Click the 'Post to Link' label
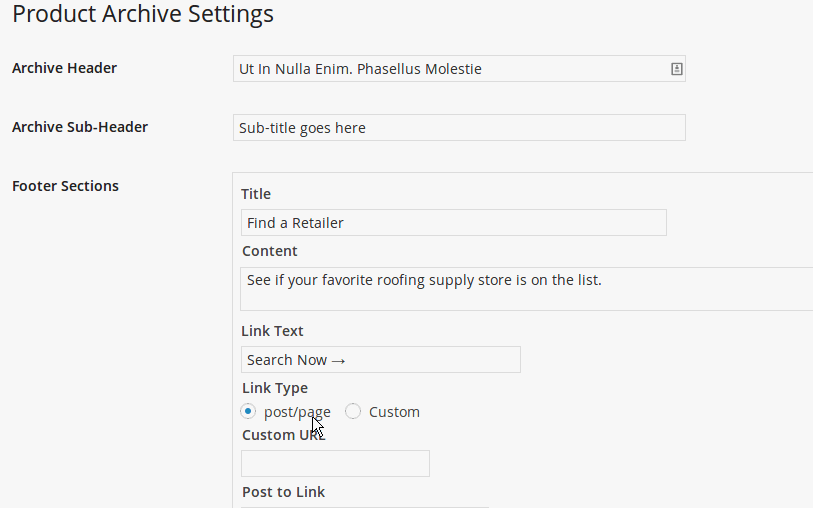This screenshot has height=508, width=813. (x=283, y=492)
